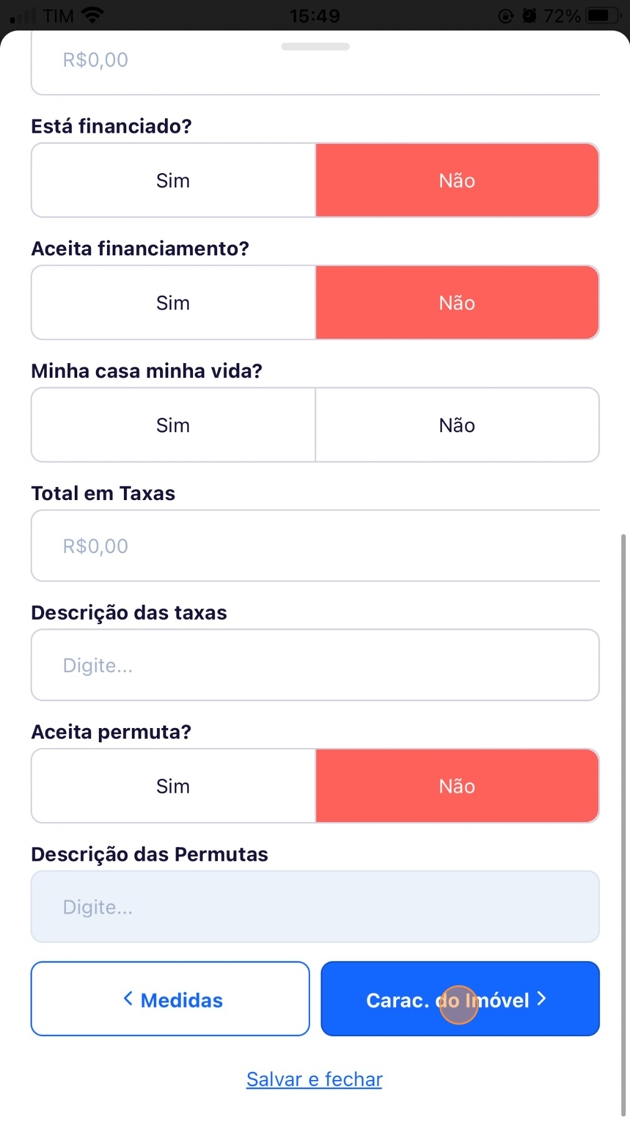Continue to Carac. do Imóvel

pyautogui.click(x=459, y=999)
